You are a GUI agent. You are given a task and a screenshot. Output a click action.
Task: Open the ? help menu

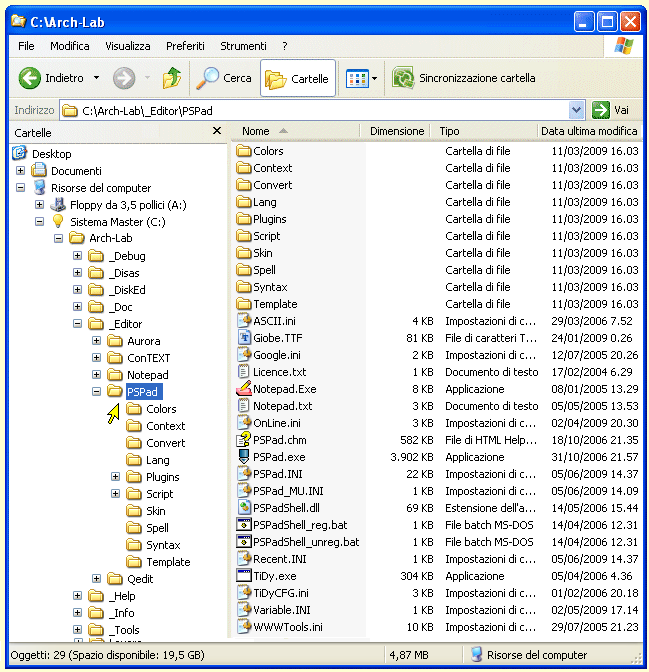point(285,46)
